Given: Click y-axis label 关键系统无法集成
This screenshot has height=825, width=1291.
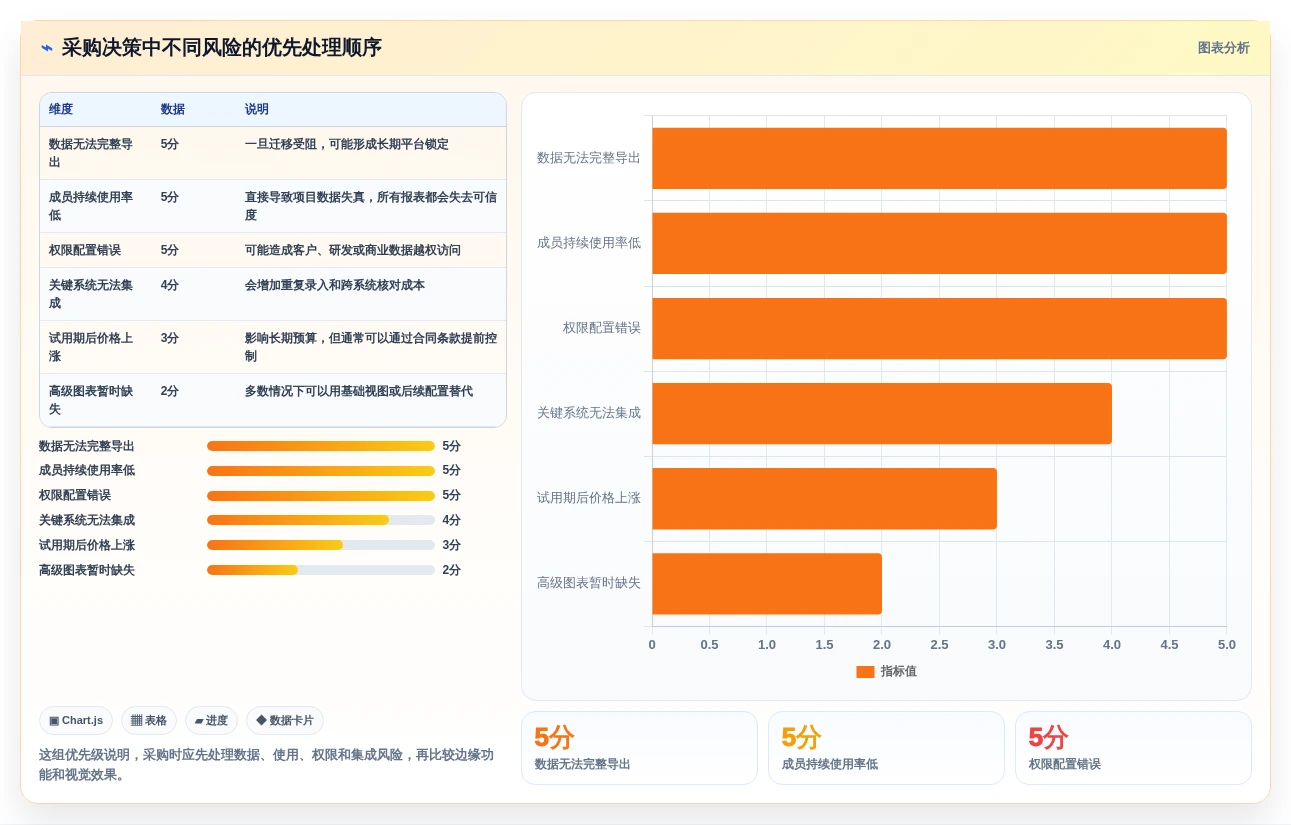Looking at the screenshot, I should coord(589,413).
